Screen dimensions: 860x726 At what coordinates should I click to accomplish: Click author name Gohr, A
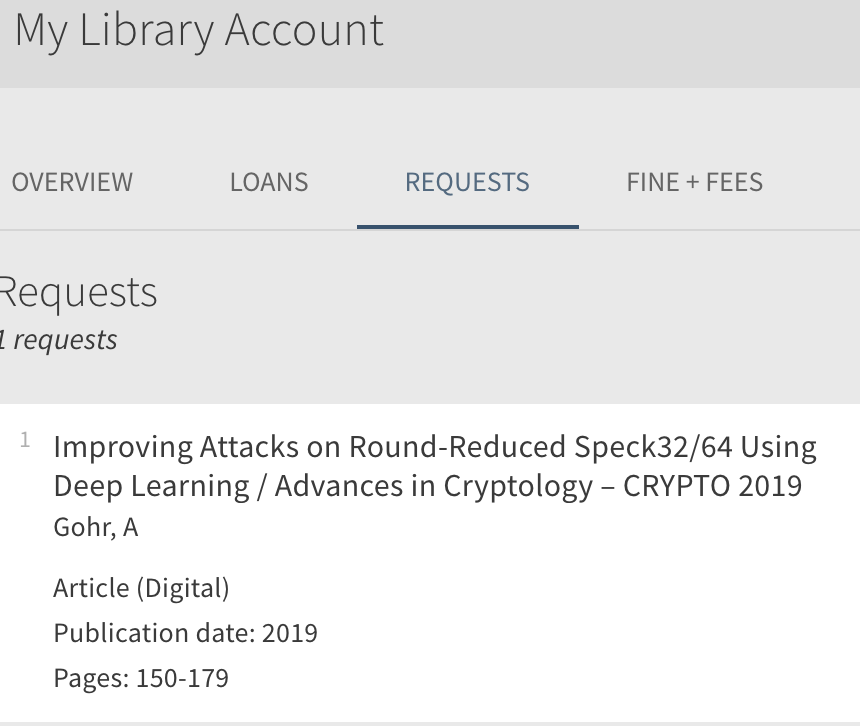pyautogui.click(x=96, y=528)
